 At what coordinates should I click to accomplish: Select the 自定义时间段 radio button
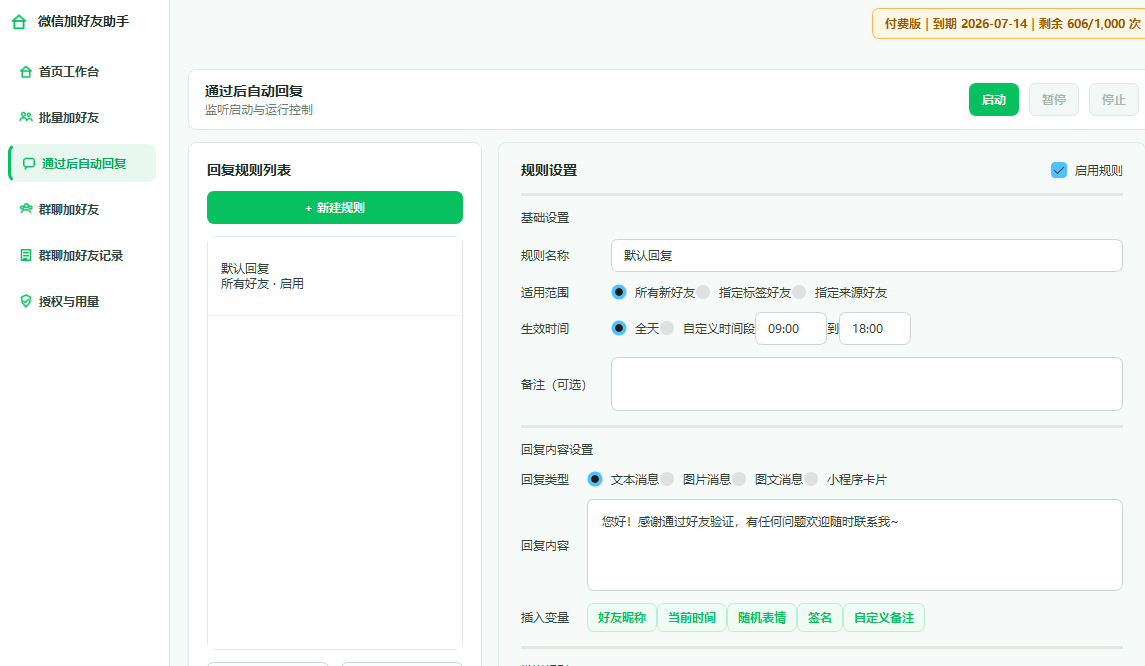click(x=667, y=328)
